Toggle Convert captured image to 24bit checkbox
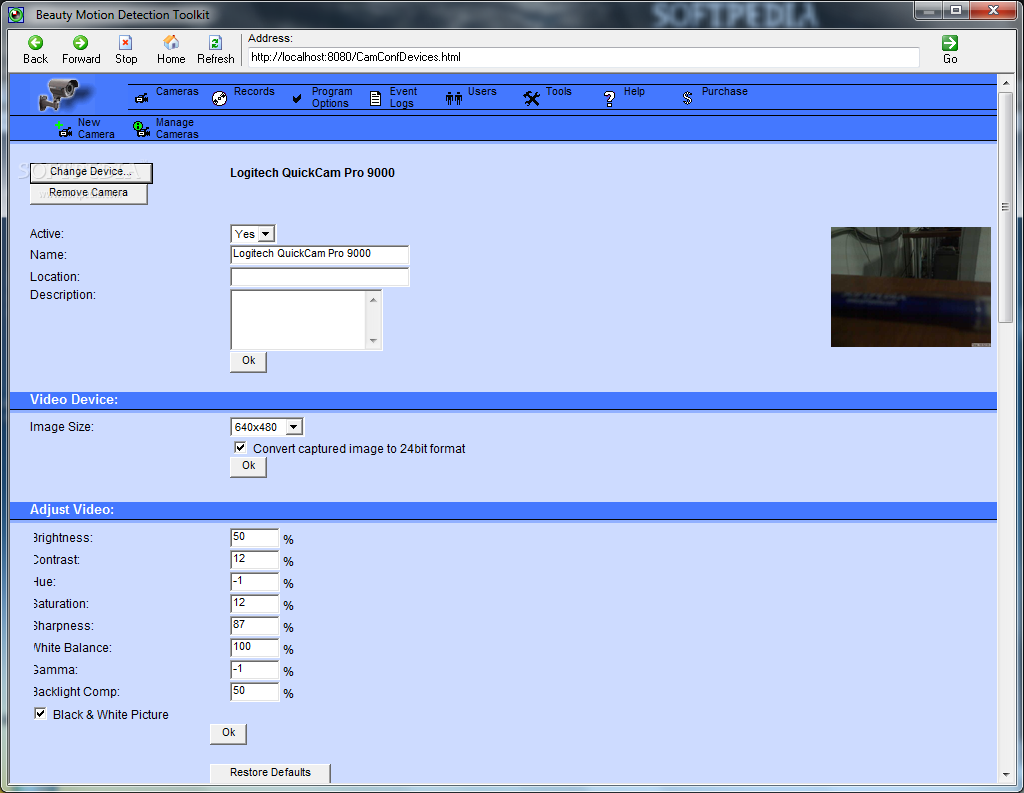 [240, 447]
